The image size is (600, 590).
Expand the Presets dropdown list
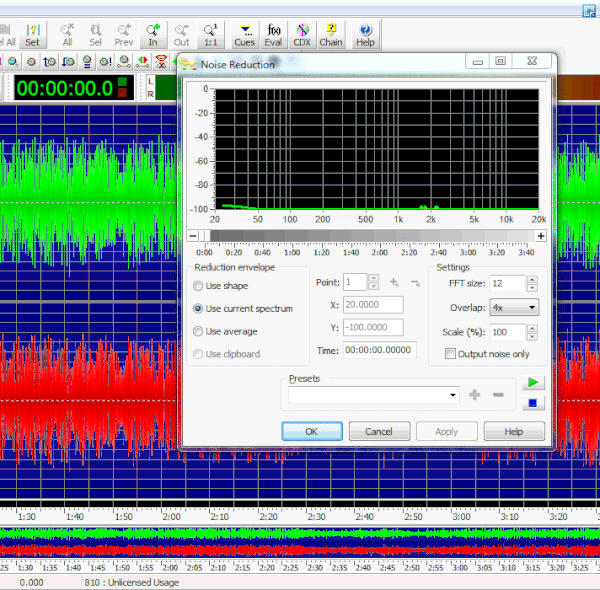[453, 396]
